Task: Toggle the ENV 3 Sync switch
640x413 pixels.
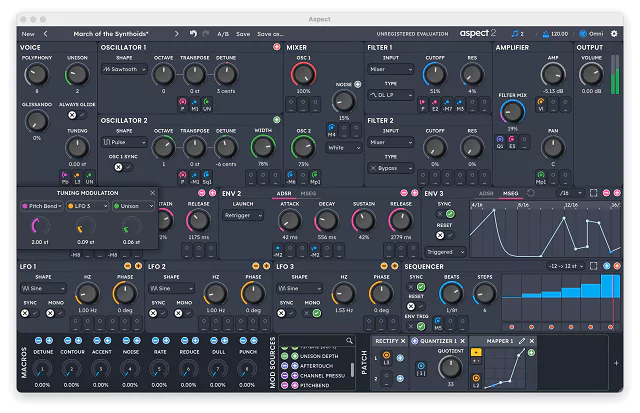Action: tap(445, 213)
